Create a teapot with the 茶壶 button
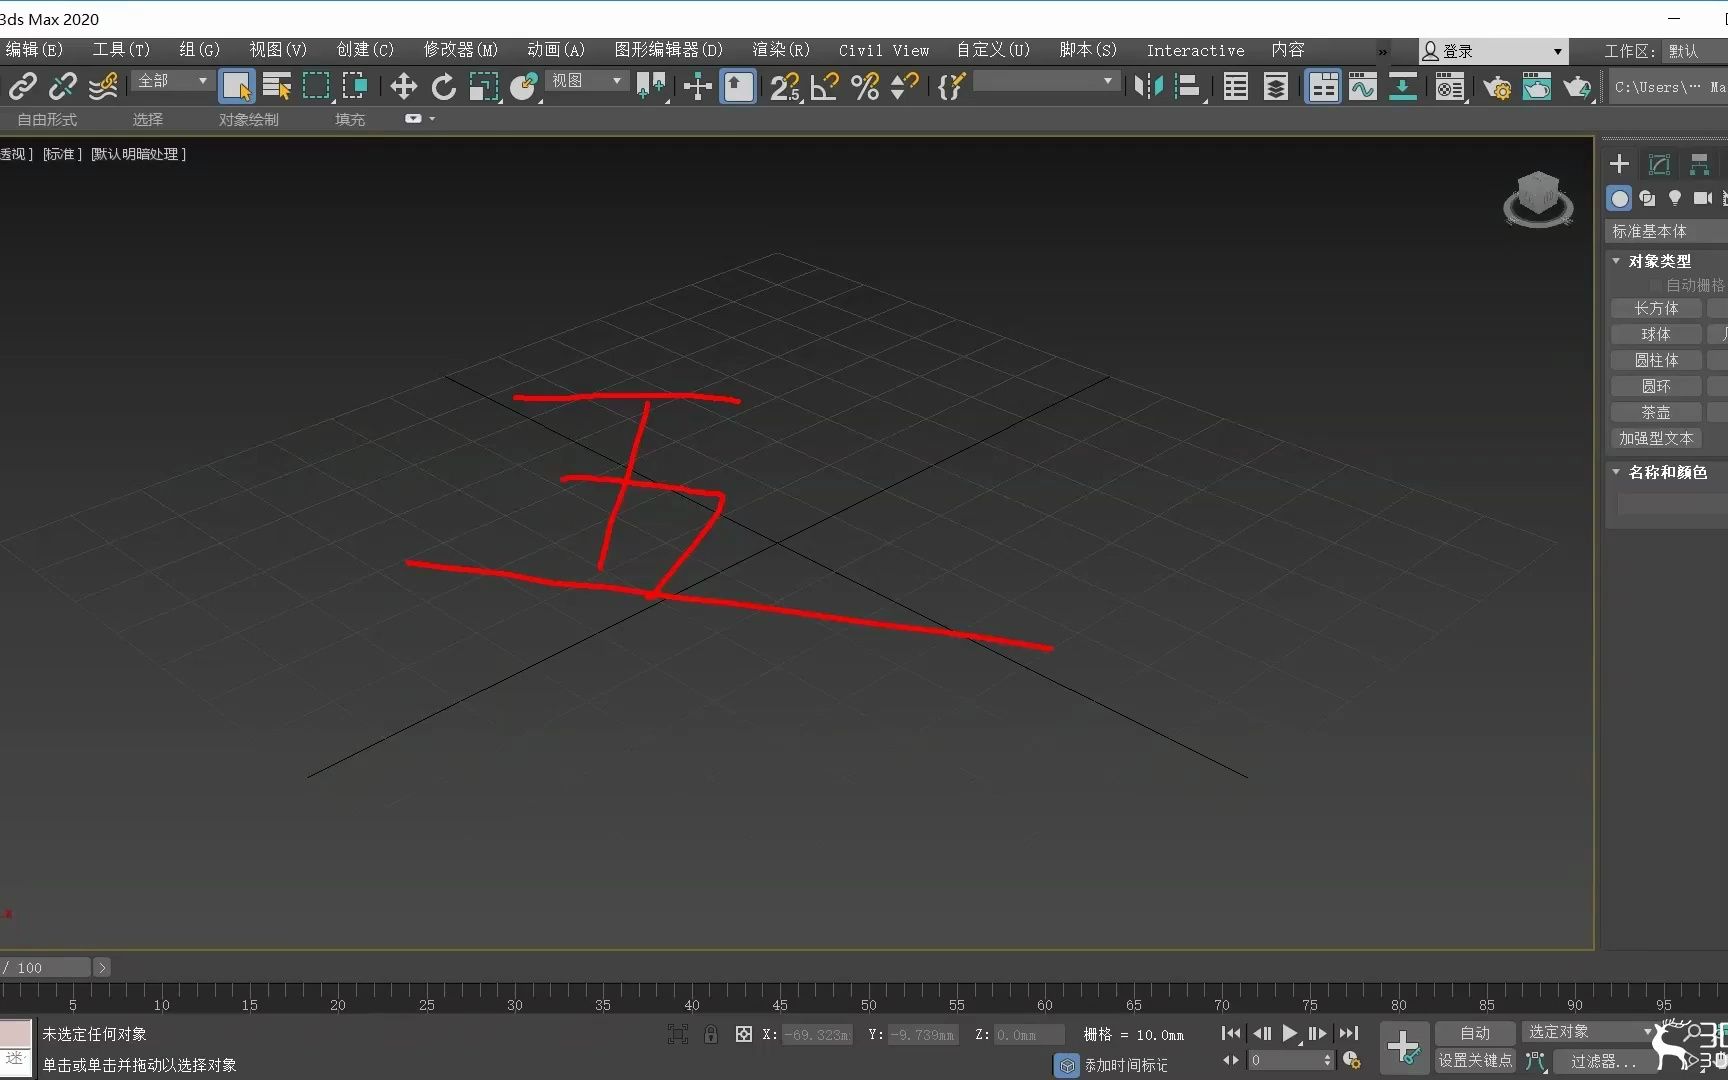Image resolution: width=1728 pixels, height=1080 pixels. pyautogui.click(x=1656, y=412)
